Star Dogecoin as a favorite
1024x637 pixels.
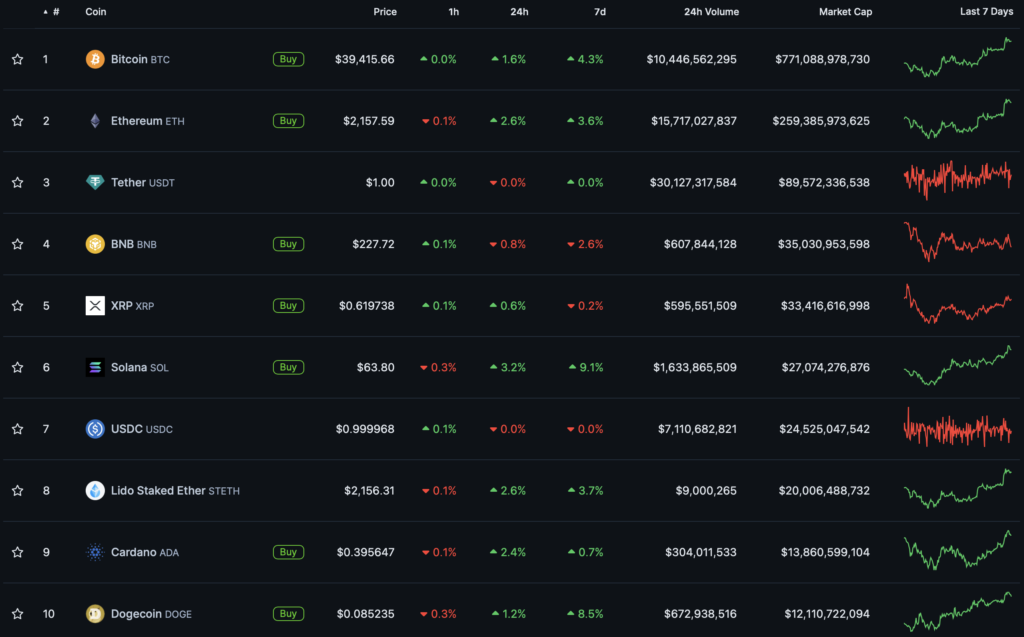pyautogui.click(x=17, y=614)
